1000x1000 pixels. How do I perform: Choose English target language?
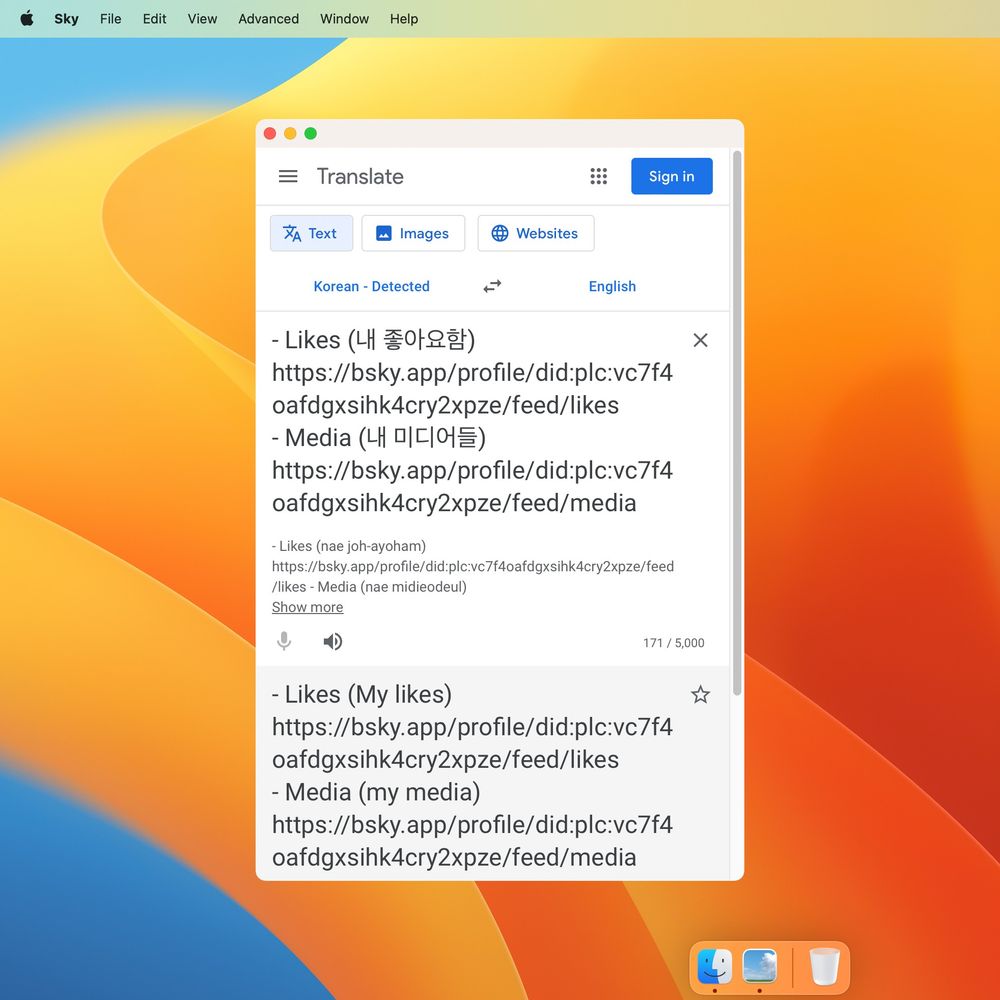[612, 286]
